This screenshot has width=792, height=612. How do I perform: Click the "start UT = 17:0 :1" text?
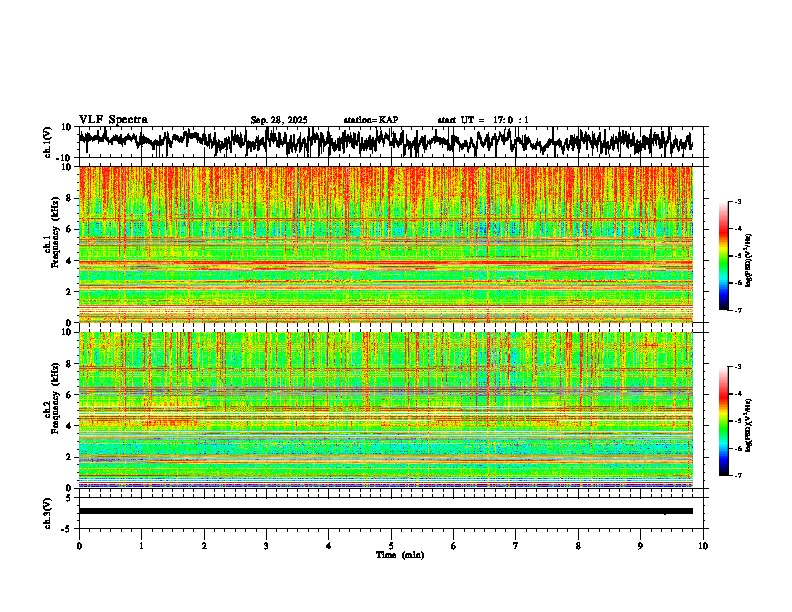(483, 120)
